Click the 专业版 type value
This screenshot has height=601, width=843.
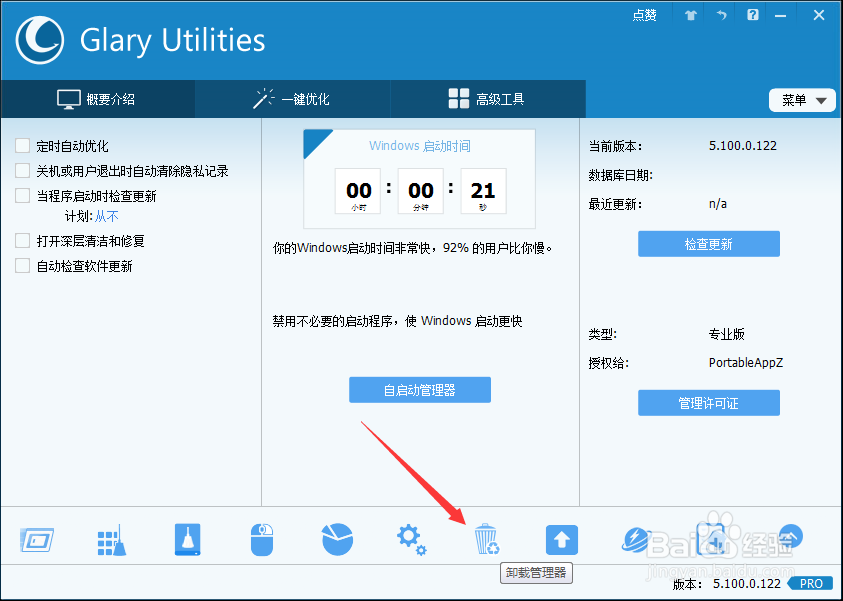(726, 334)
